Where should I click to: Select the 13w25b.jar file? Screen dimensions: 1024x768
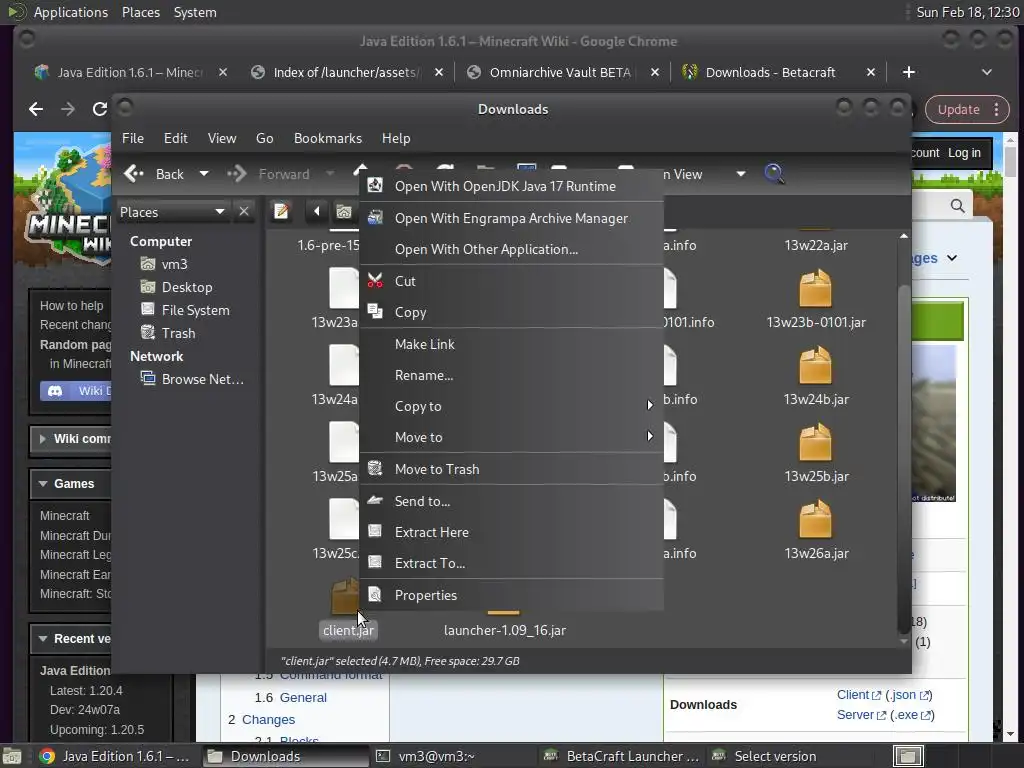click(x=816, y=454)
